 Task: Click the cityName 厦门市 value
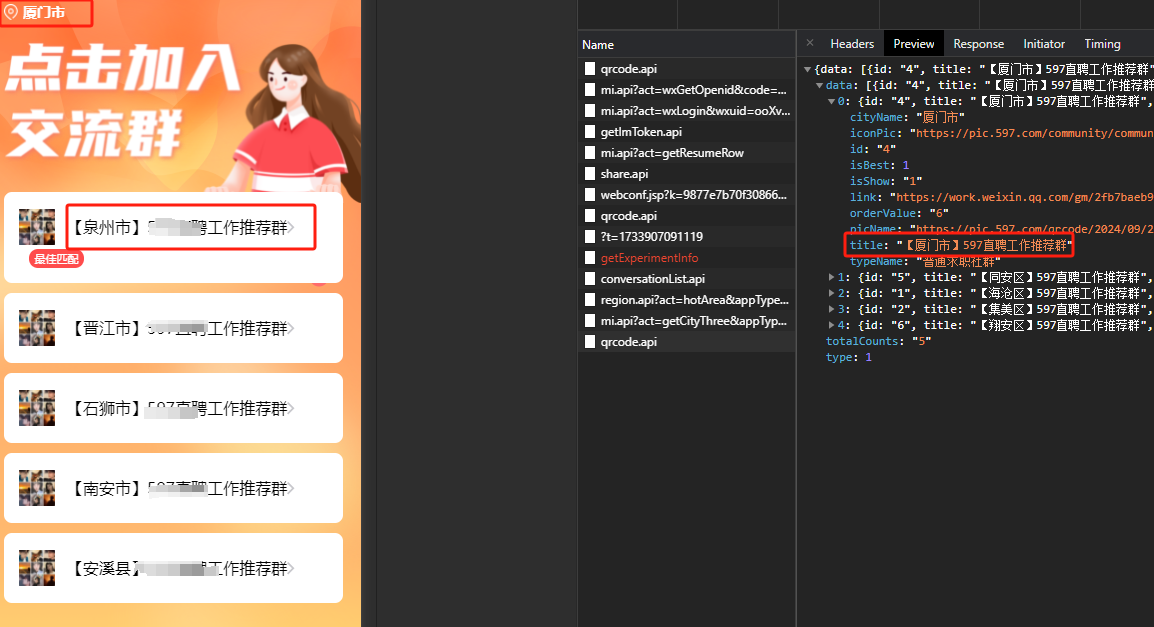[940, 117]
